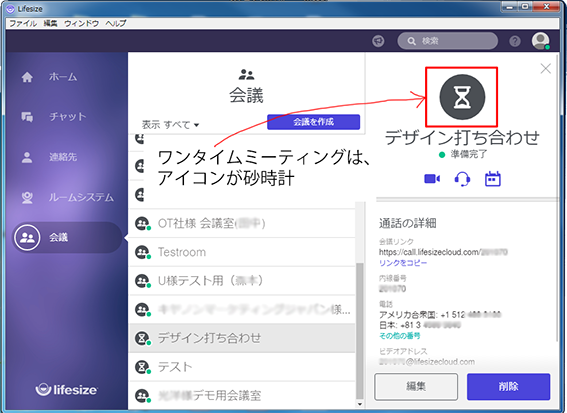This screenshot has width=567, height=413.
Task: Open the ホーム sidebar item
Action: [x=49, y=77]
